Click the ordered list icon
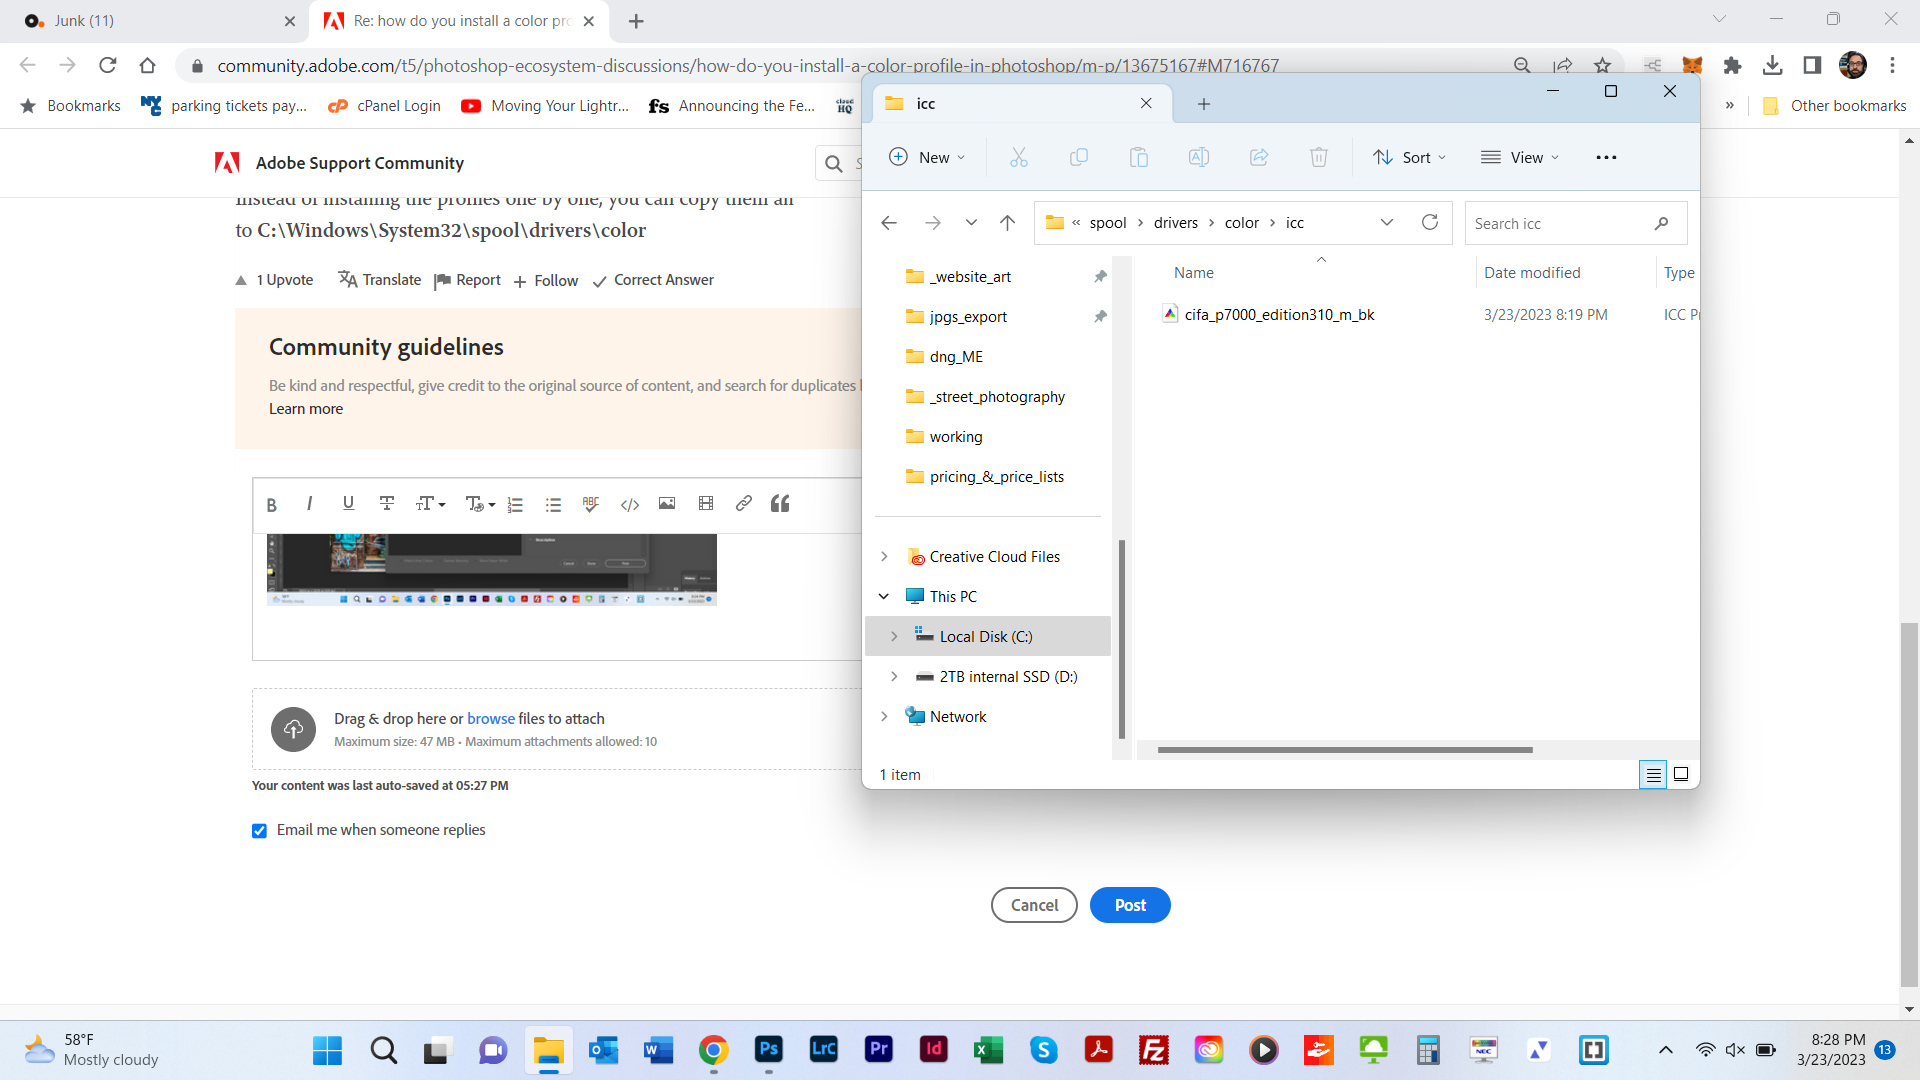 click(517, 504)
